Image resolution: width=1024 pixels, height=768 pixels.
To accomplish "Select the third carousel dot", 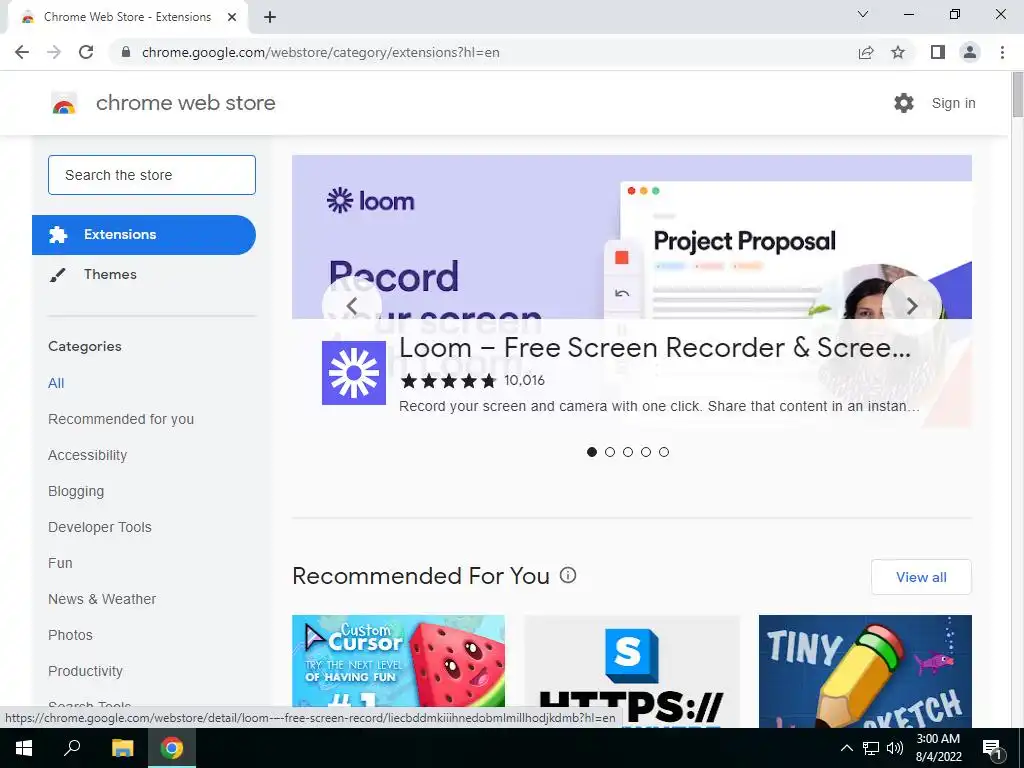I will (628, 452).
